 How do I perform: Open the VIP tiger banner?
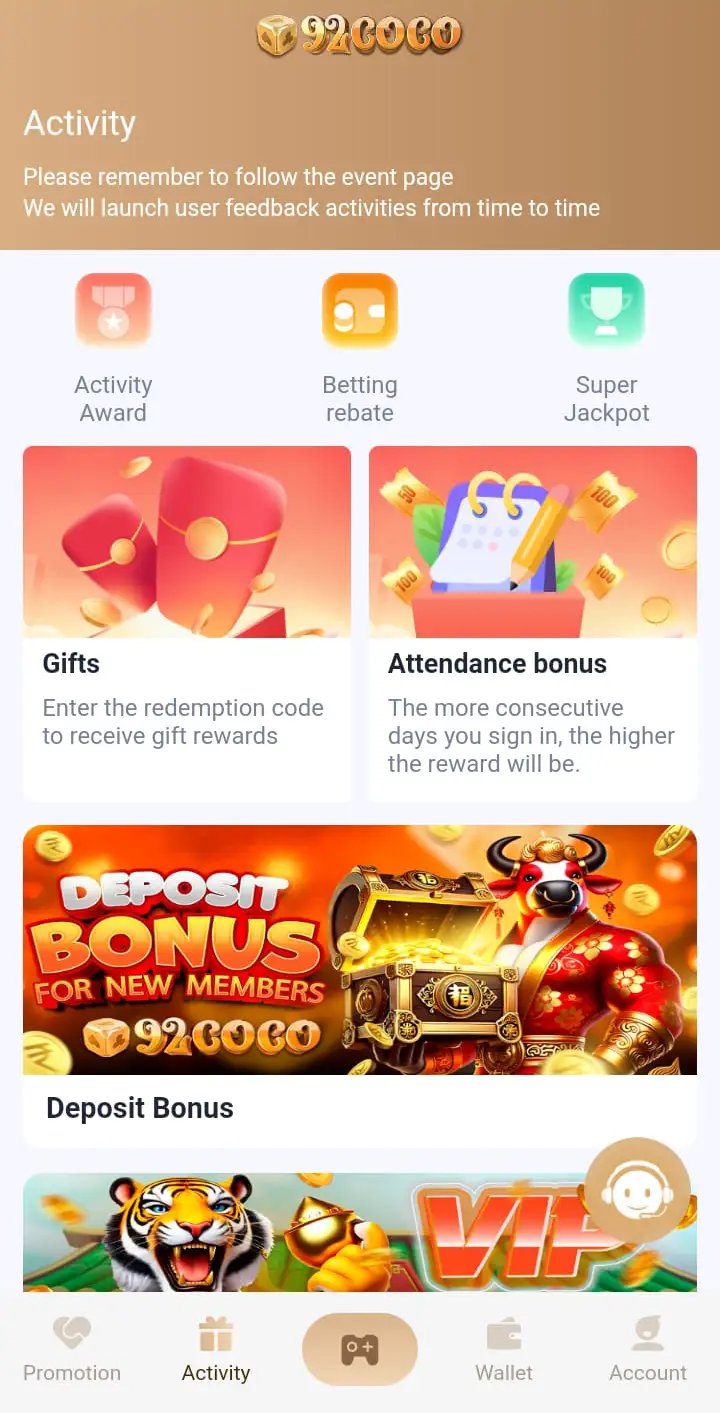click(360, 1232)
